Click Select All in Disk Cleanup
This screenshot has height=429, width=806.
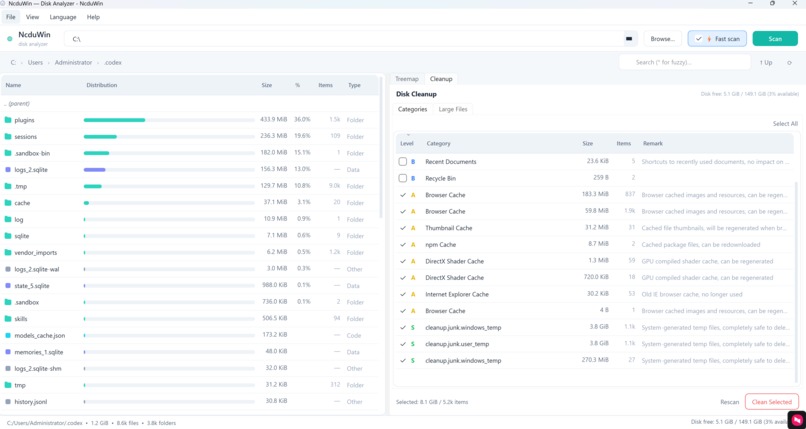point(785,124)
